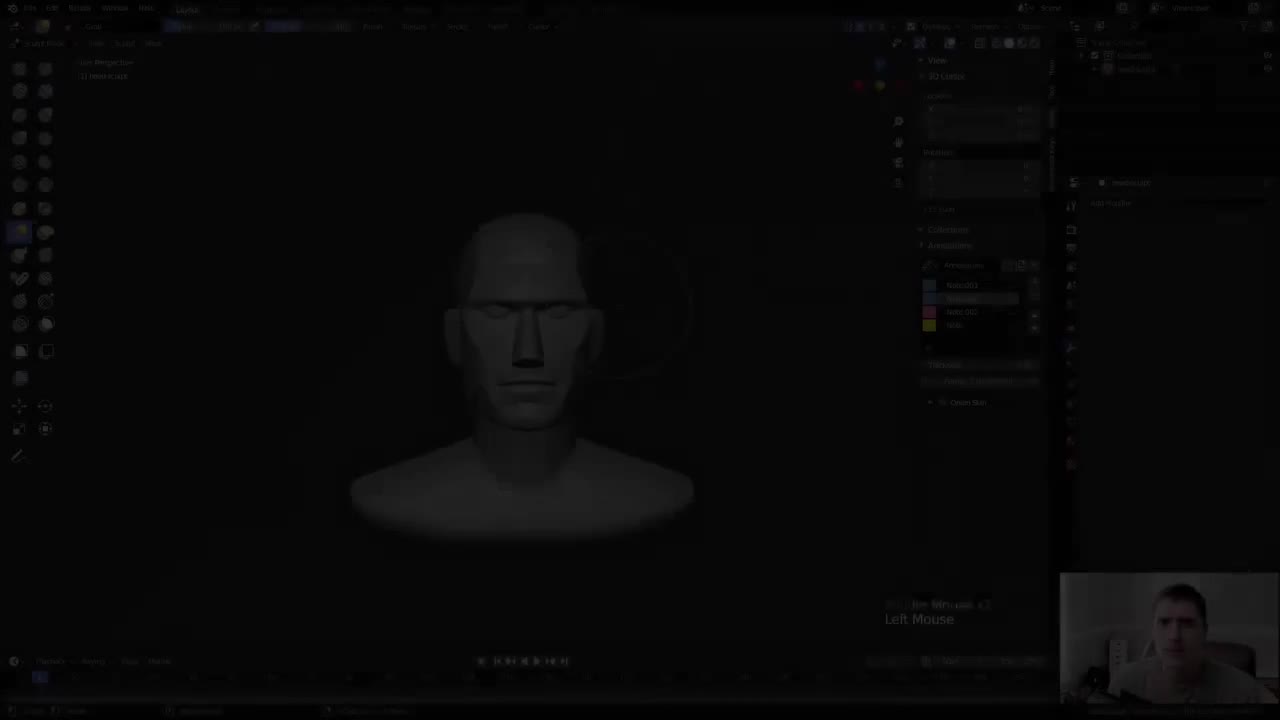Hide Collection with its eye icon
Image resolution: width=1280 pixels, height=720 pixels.
(x=1268, y=56)
